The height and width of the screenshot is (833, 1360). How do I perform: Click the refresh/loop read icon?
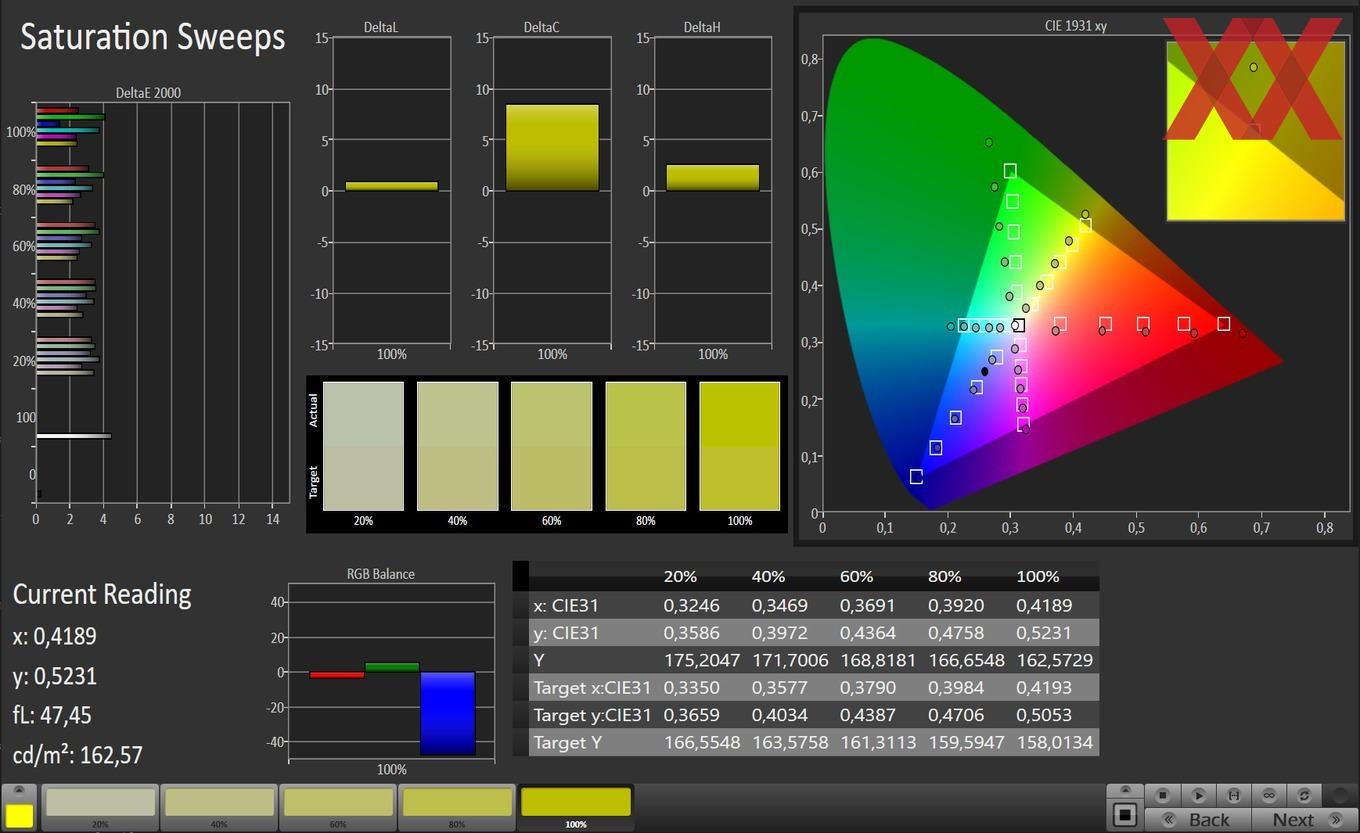[x=1304, y=795]
